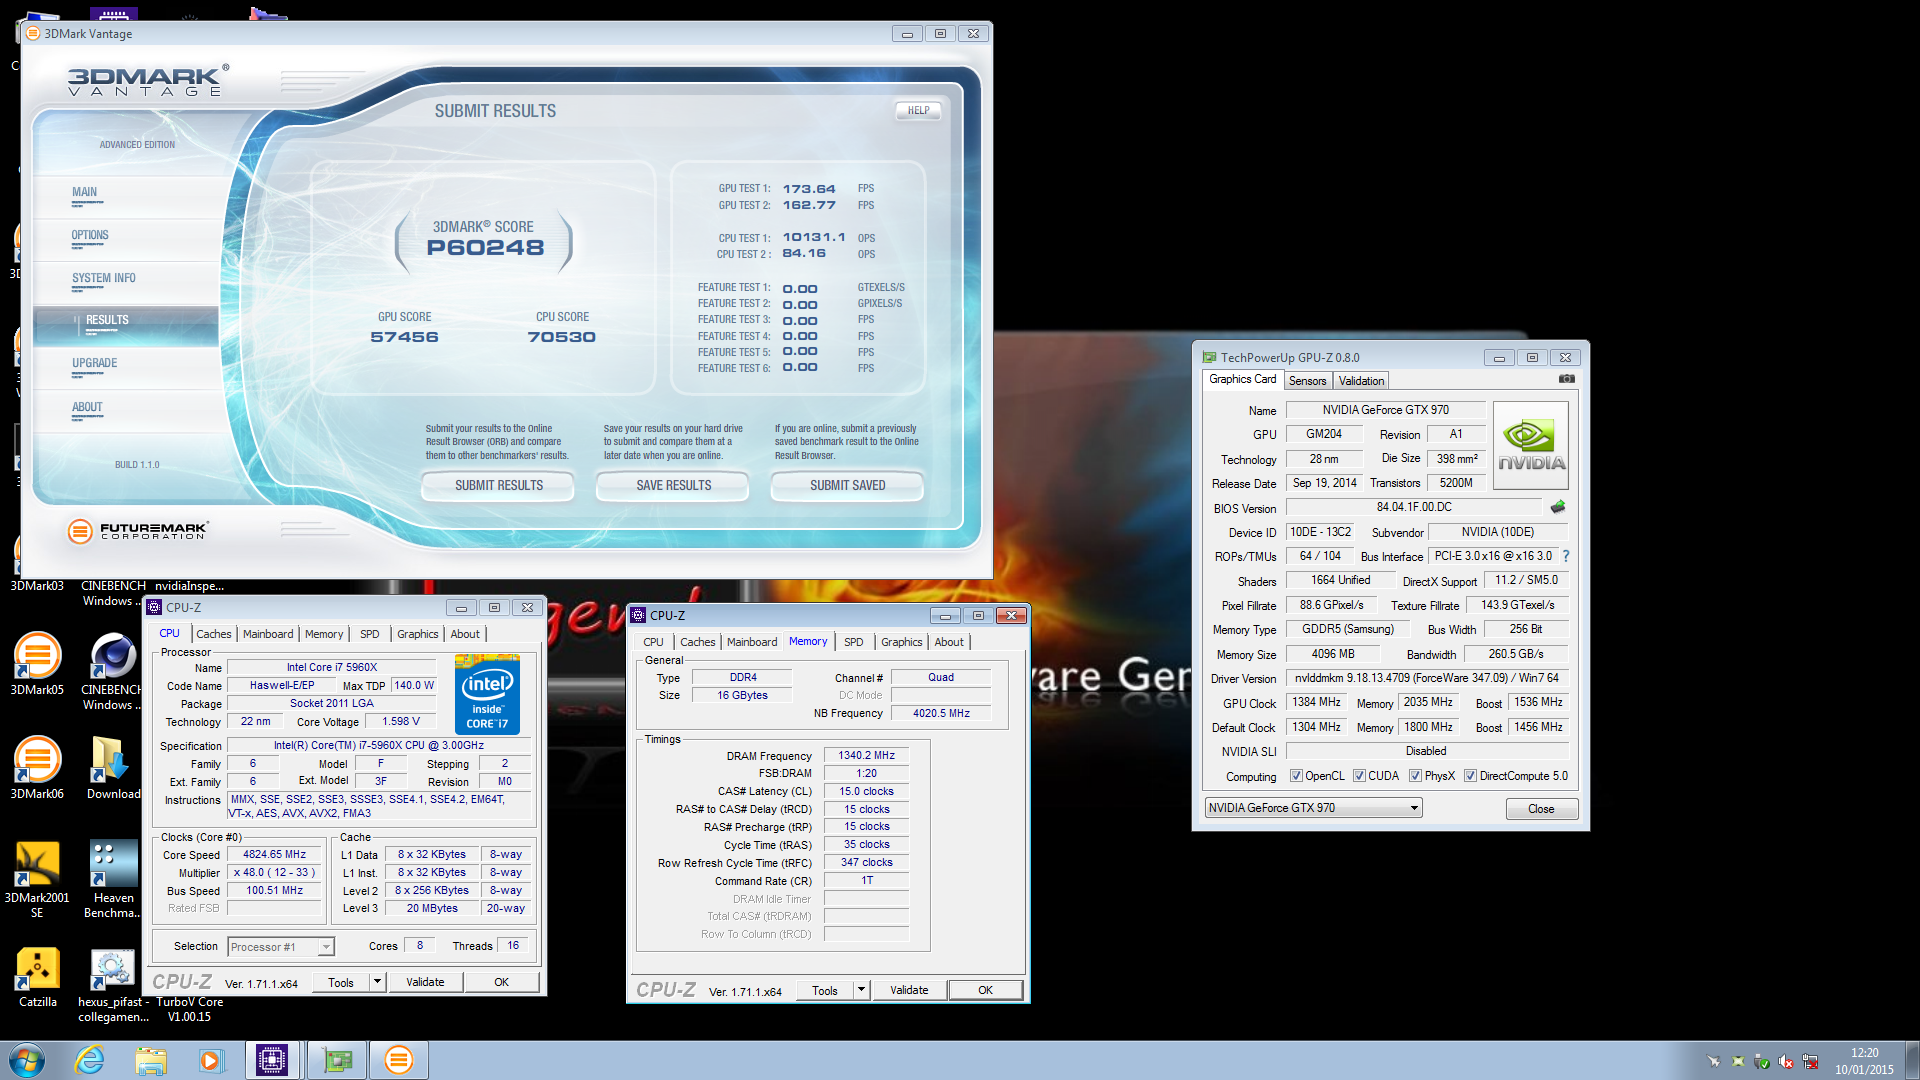The height and width of the screenshot is (1080, 1920).
Task: Click Validate in left CPU-Z window
Action: tap(425, 982)
